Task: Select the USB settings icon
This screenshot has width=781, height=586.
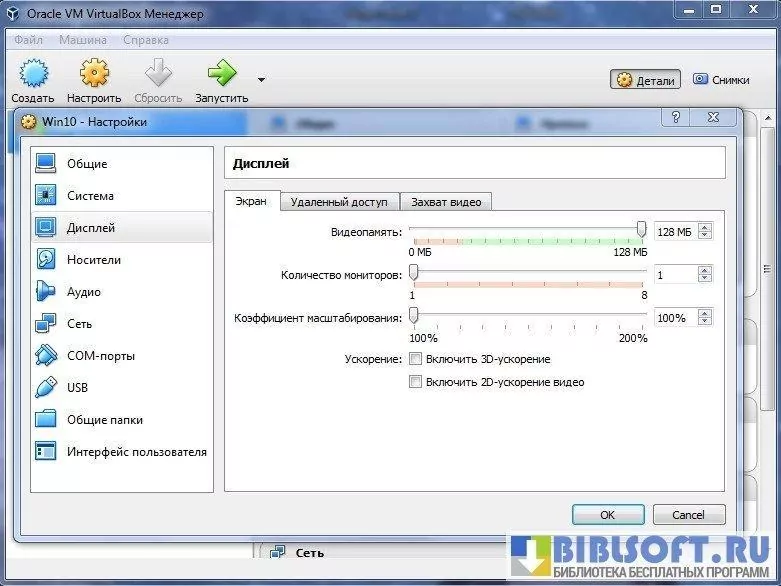Action: [46, 388]
